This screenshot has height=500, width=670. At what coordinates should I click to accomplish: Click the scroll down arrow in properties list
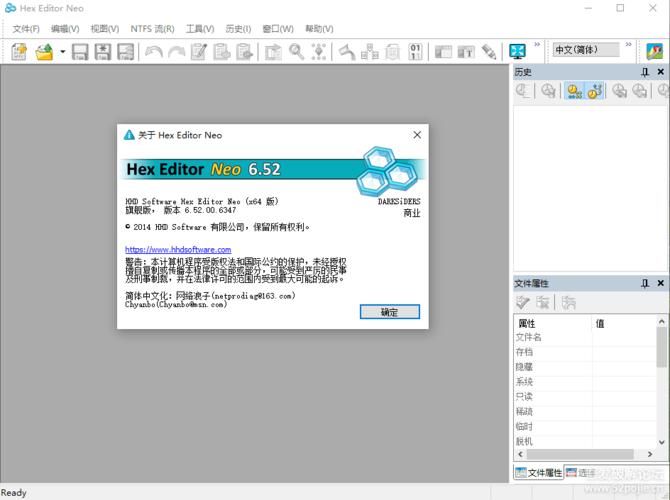click(661, 442)
